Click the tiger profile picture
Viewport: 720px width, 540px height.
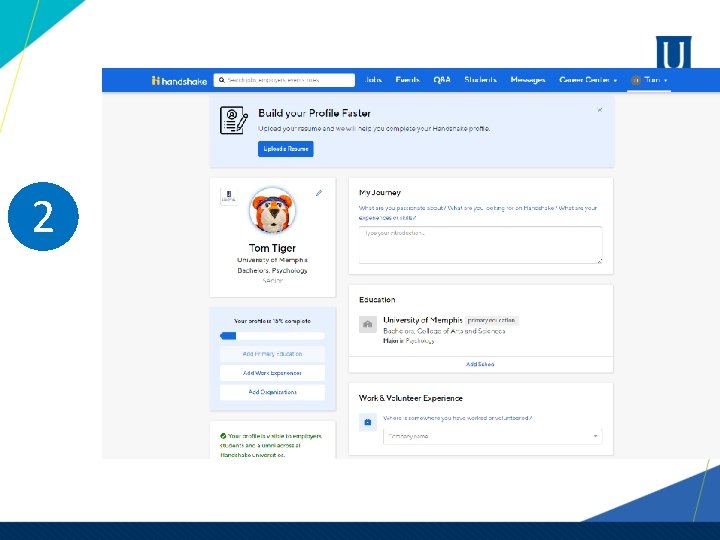coord(272,211)
